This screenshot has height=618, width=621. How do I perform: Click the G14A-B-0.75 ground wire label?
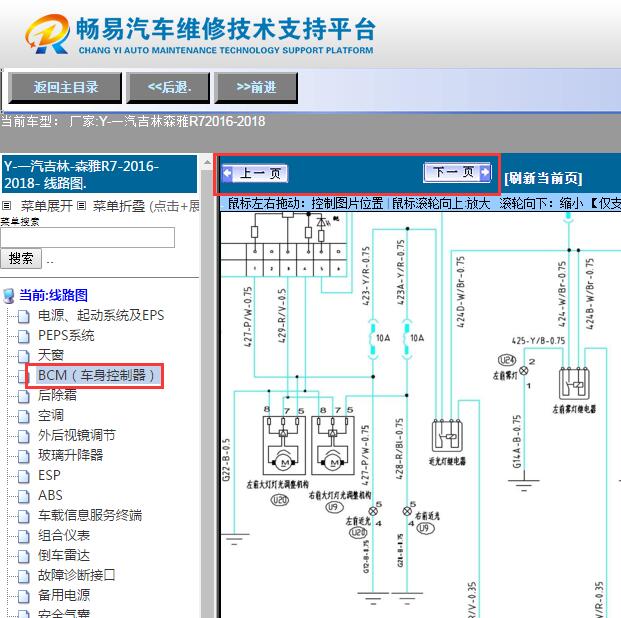(517, 442)
